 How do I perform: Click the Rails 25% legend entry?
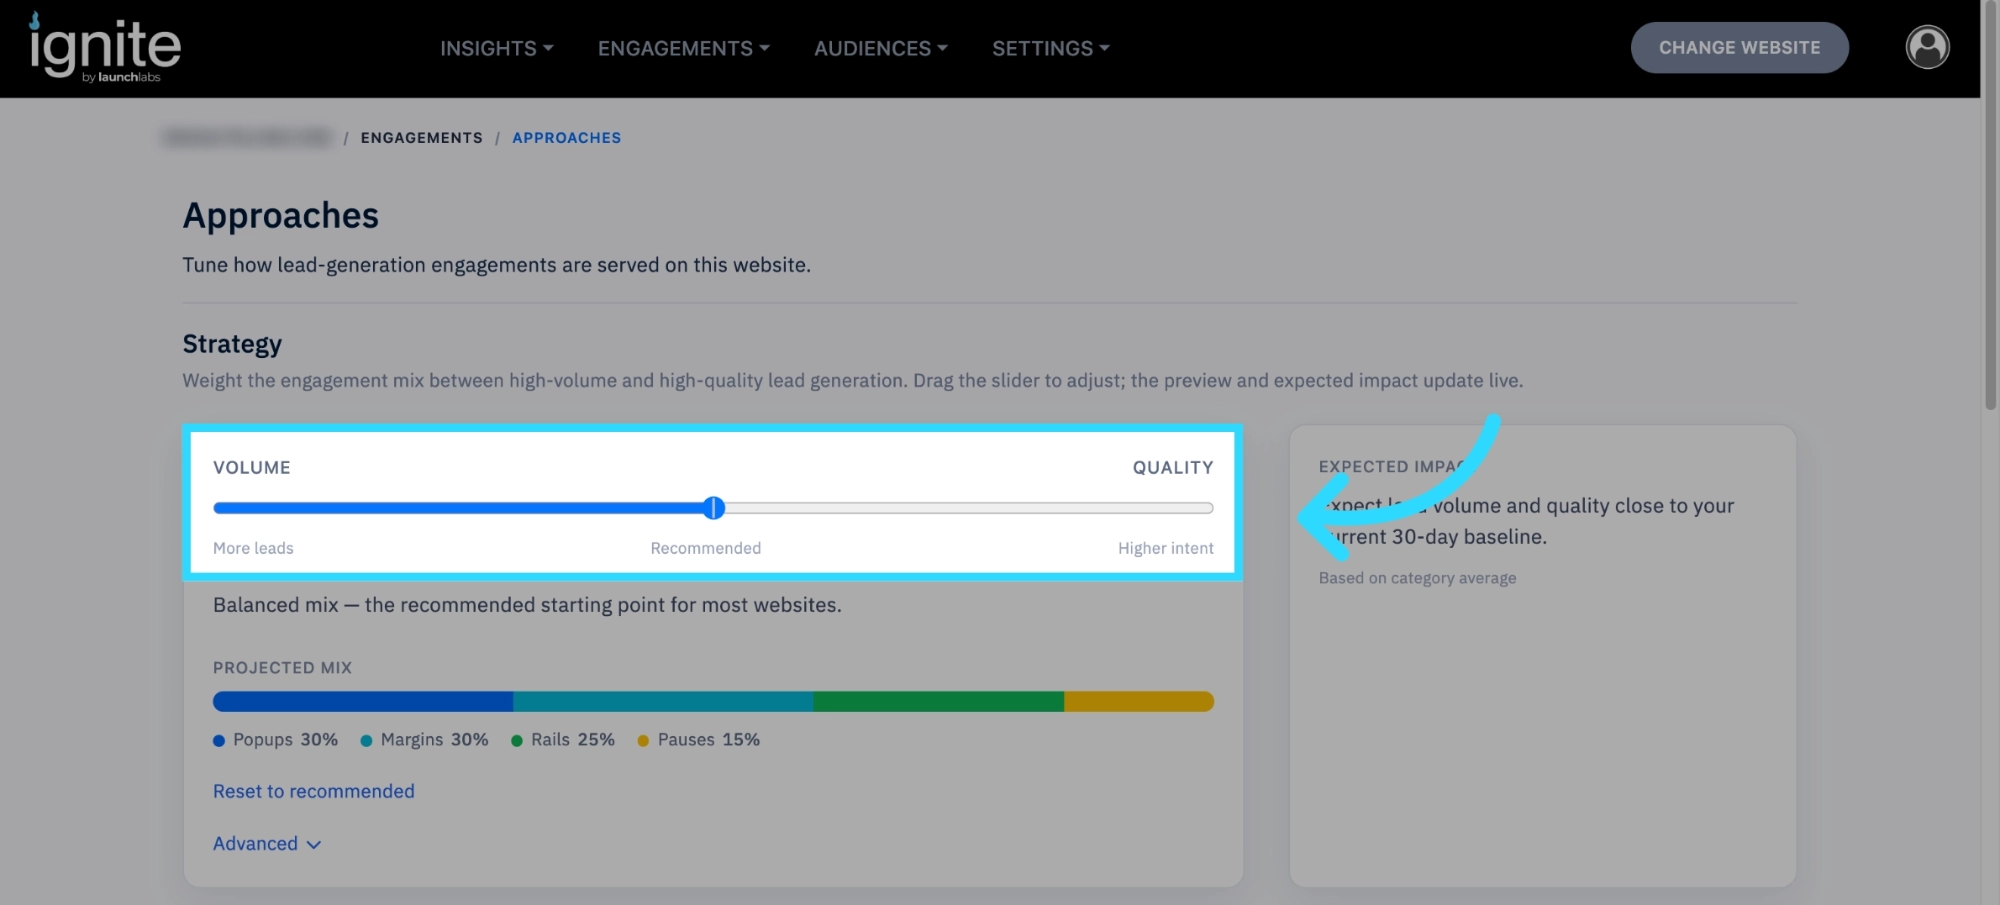[563, 740]
